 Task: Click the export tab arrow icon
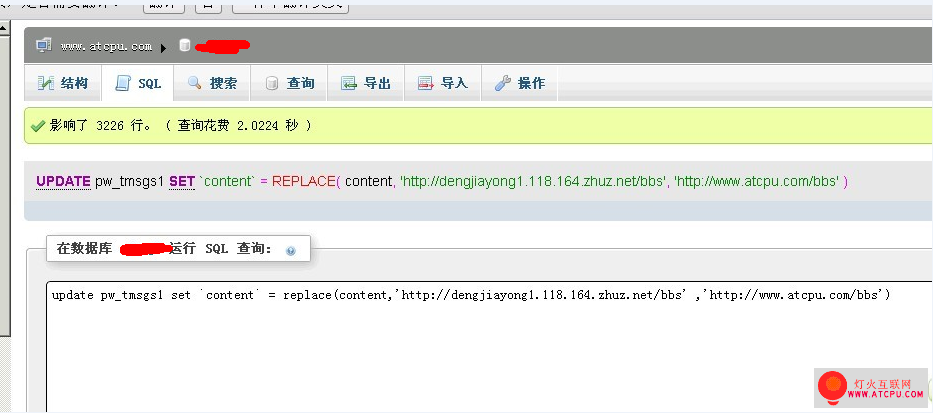(349, 83)
